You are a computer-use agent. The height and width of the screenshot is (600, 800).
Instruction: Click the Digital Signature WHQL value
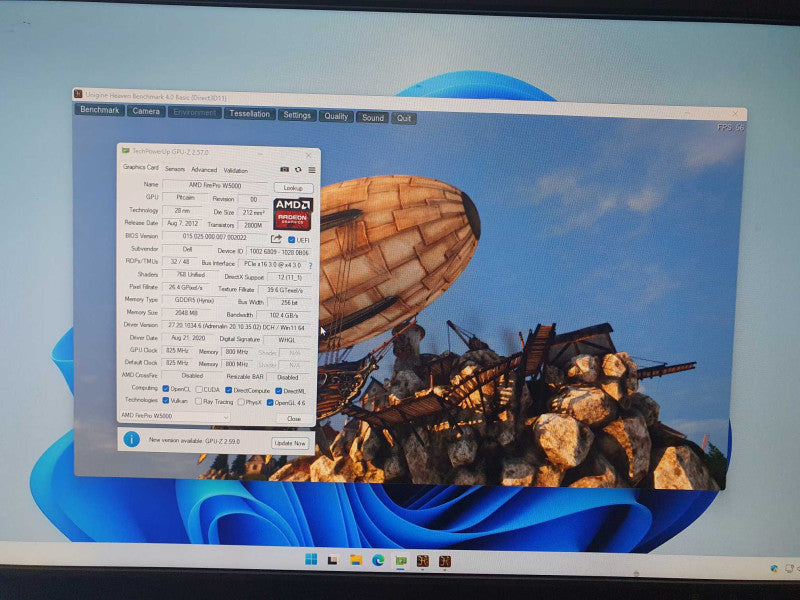point(287,340)
